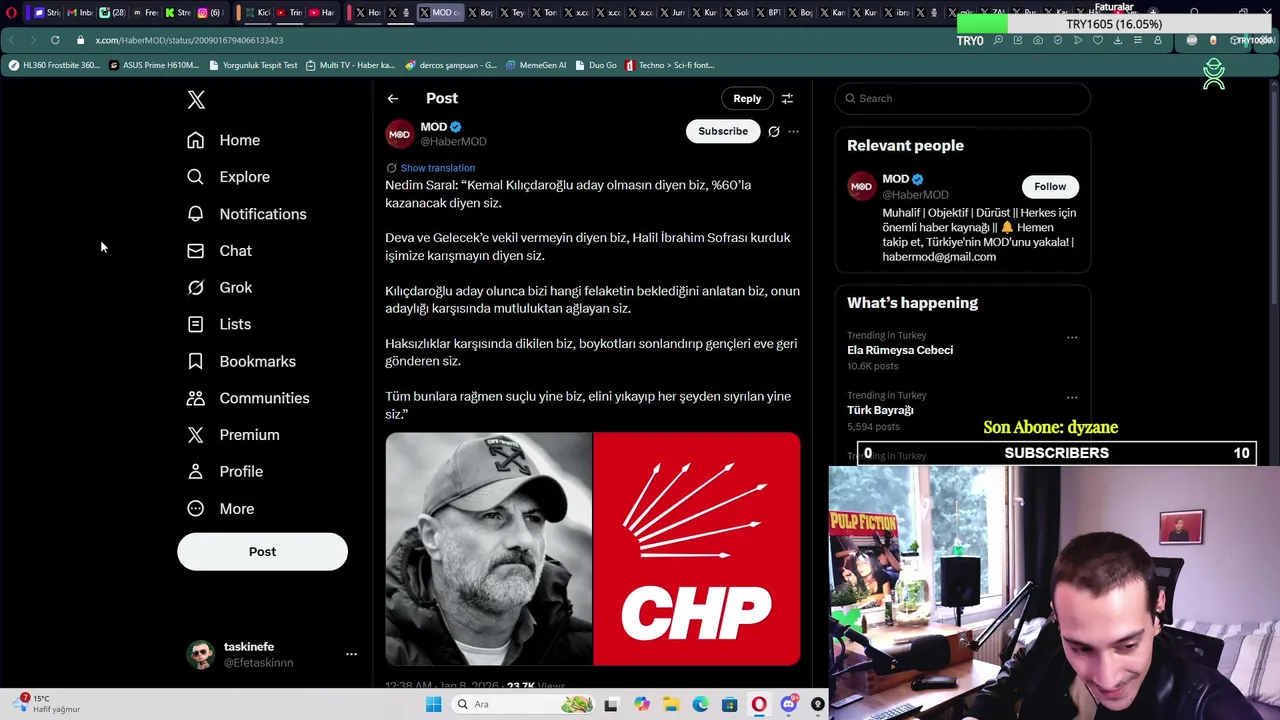Open Task View on taskbar
The image size is (1280, 720).
point(611,704)
